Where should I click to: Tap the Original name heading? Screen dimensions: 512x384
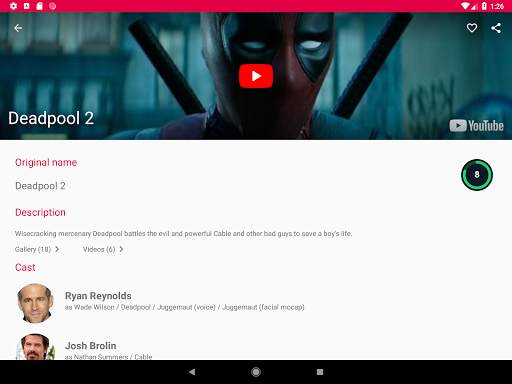(46, 163)
